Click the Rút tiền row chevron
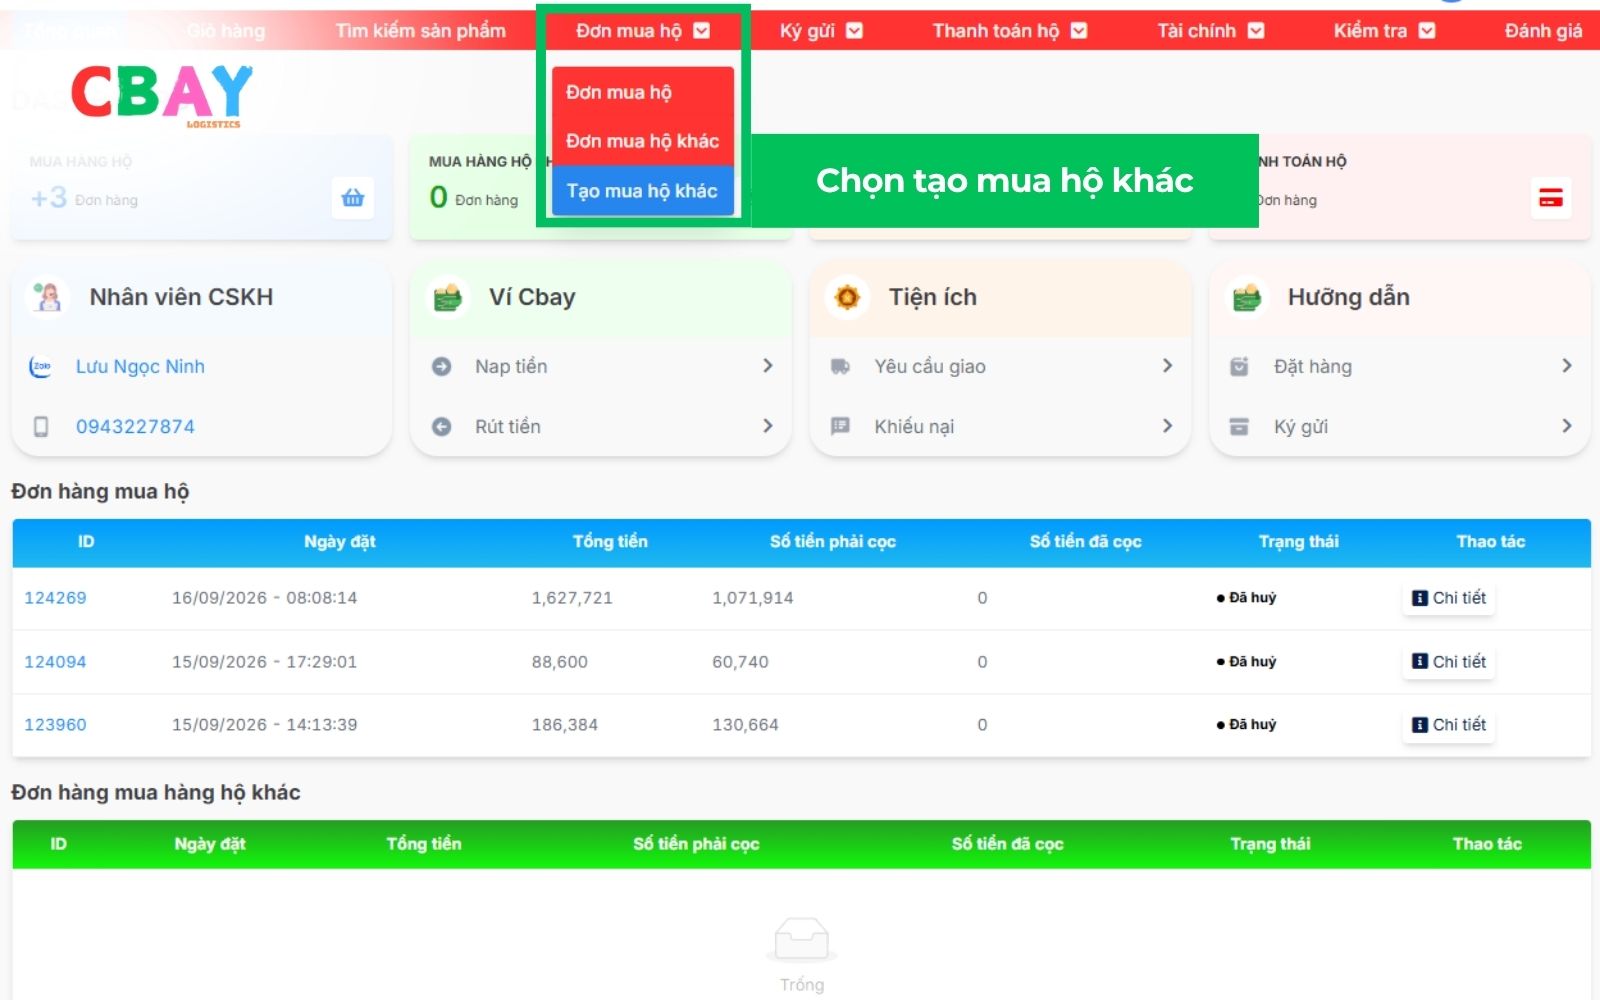The image size is (1600, 1000). (767, 426)
